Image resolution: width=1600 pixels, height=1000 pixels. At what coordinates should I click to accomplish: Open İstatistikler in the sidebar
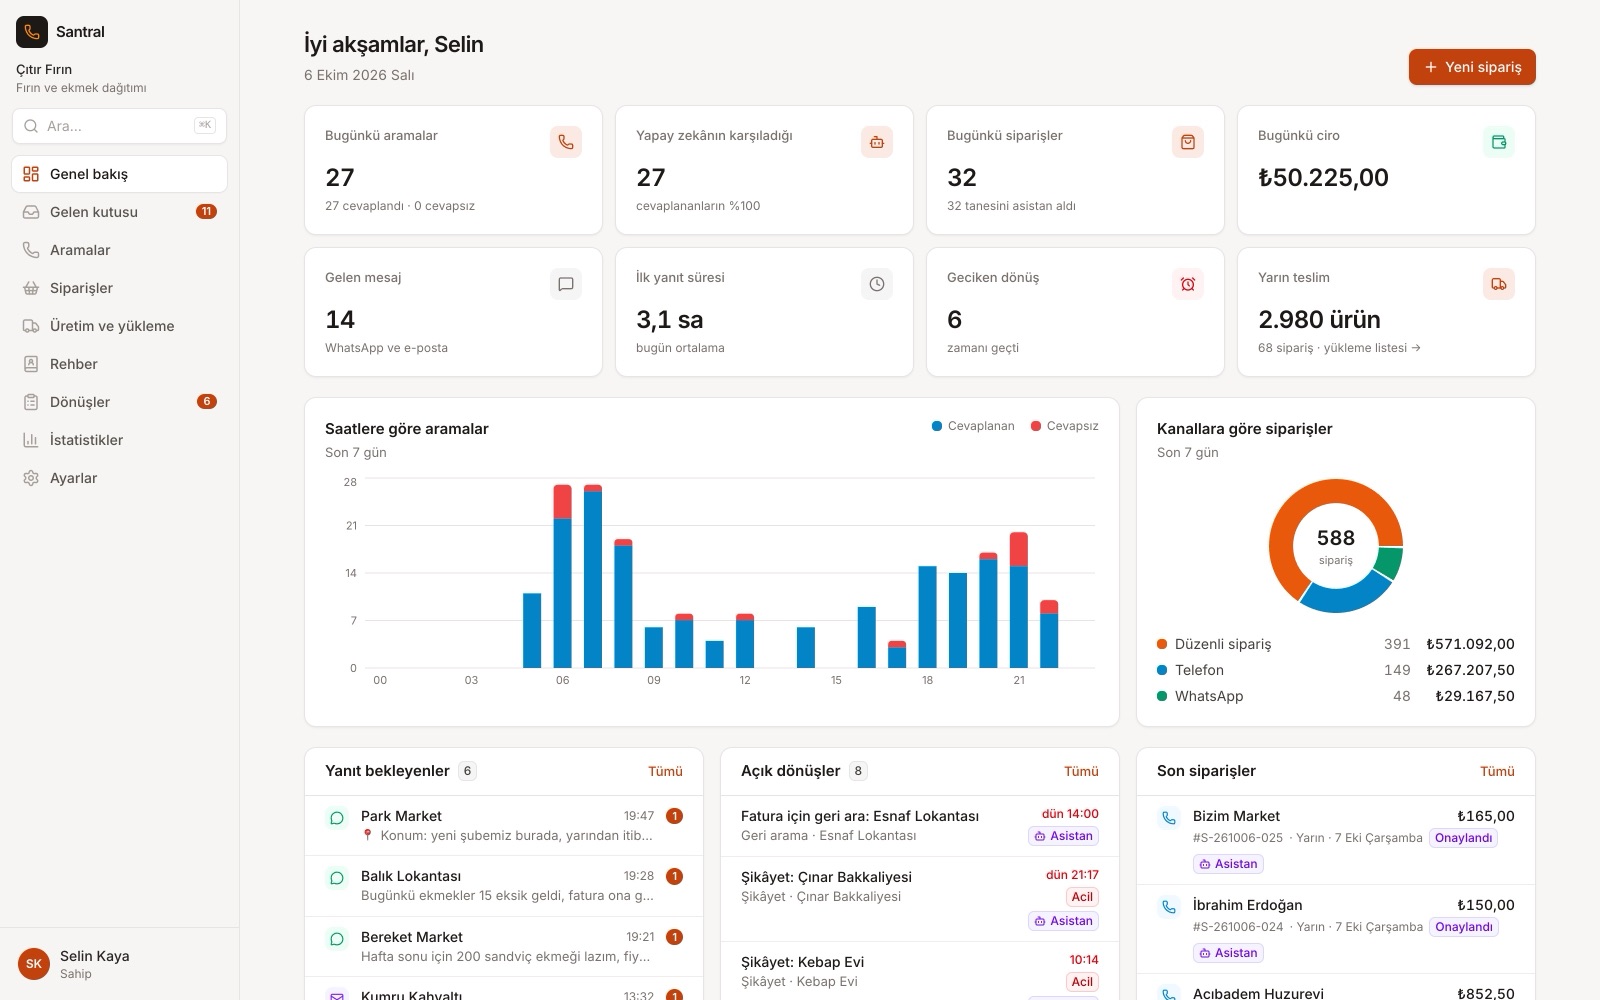(x=120, y=440)
